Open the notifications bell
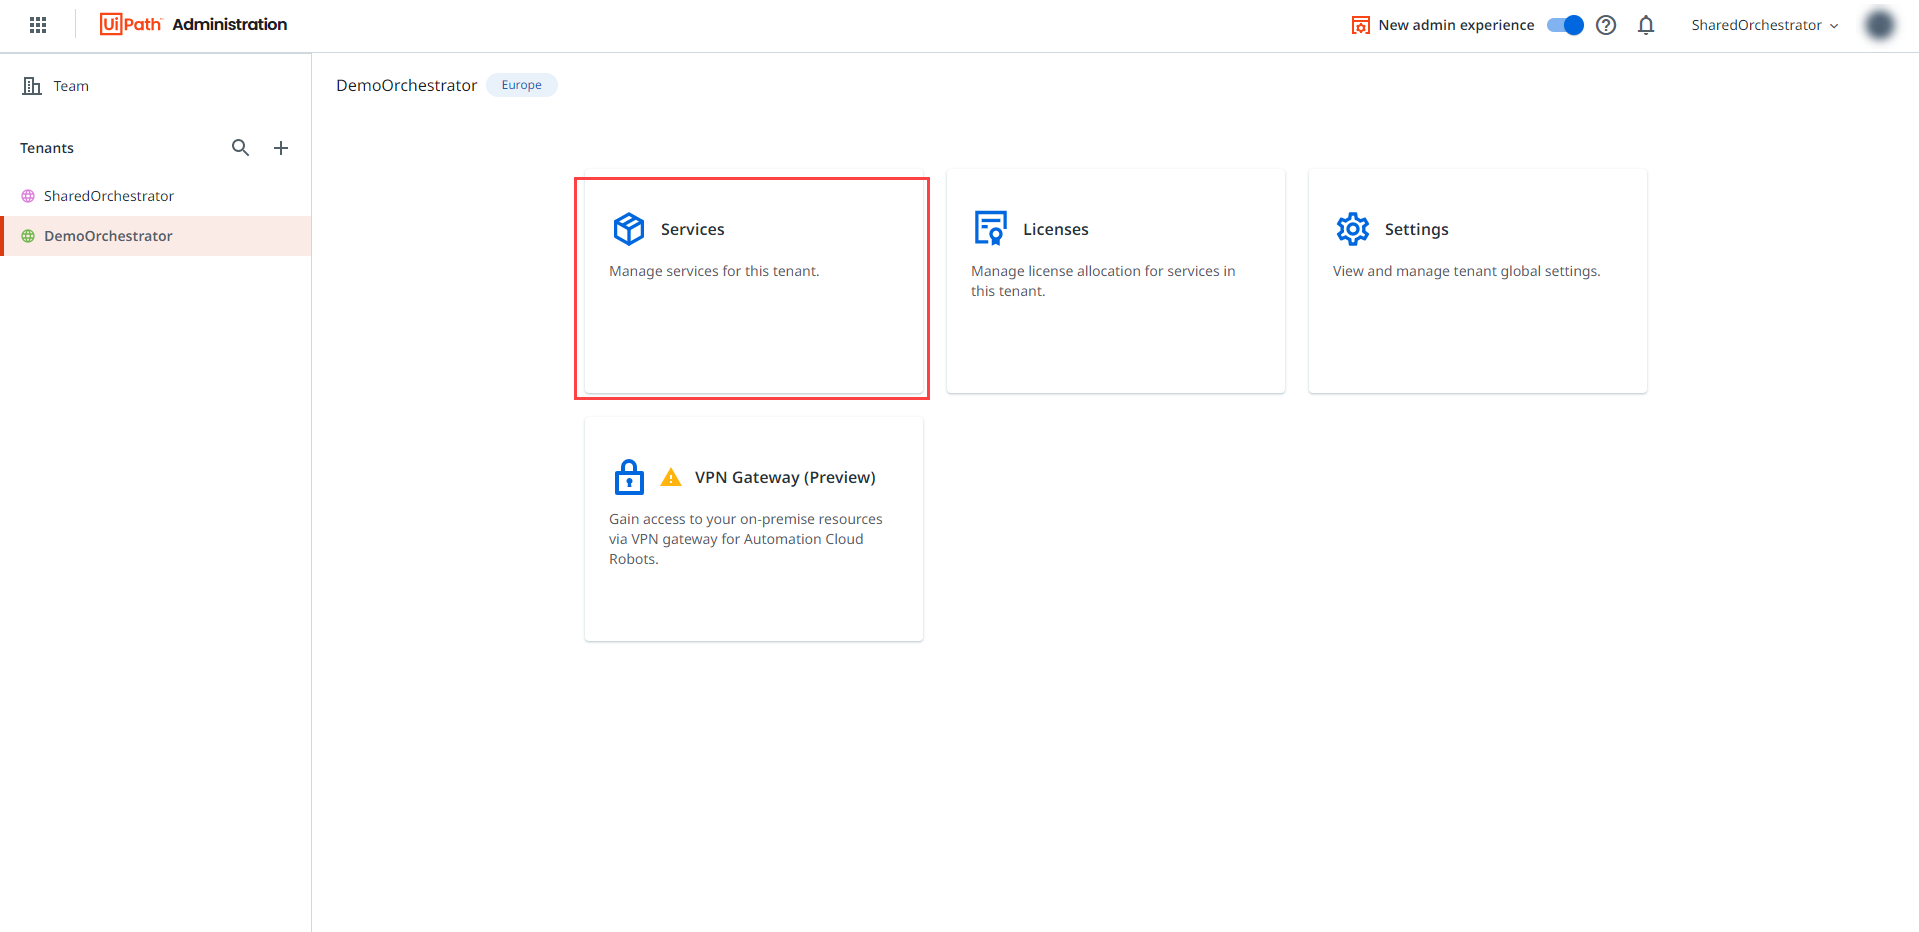1919x932 pixels. (x=1646, y=25)
